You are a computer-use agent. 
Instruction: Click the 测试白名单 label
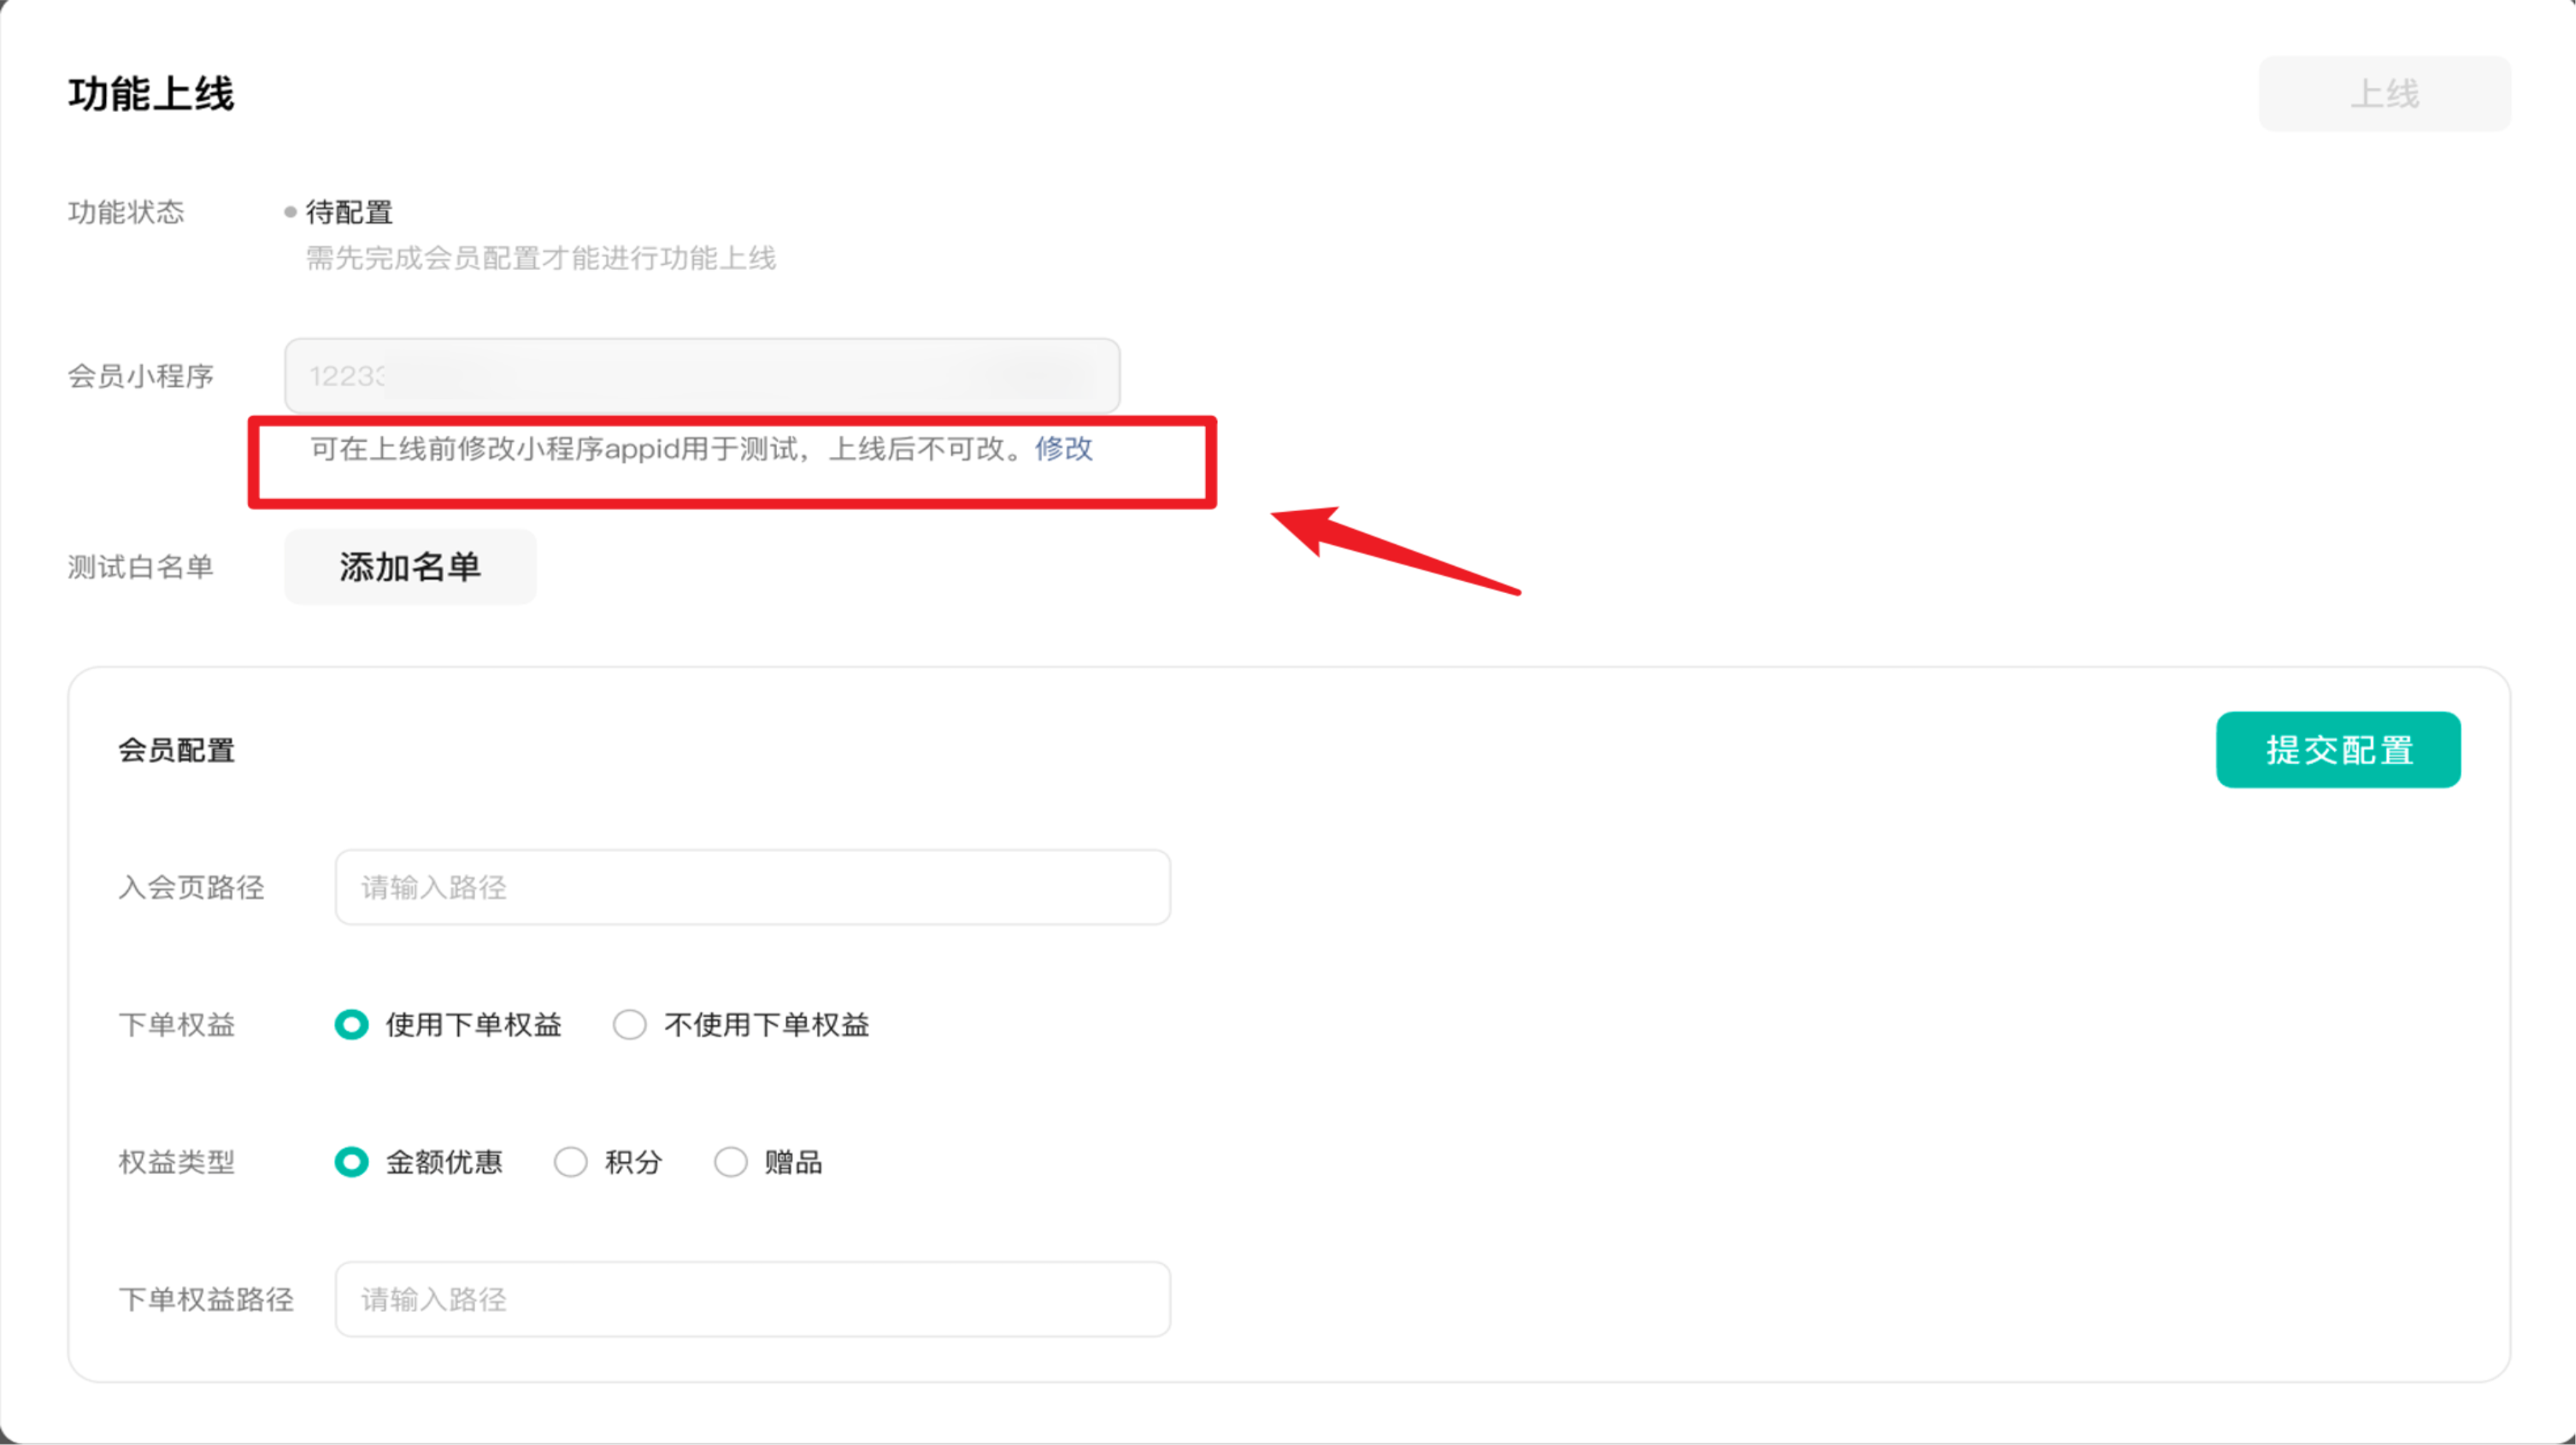tap(140, 567)
